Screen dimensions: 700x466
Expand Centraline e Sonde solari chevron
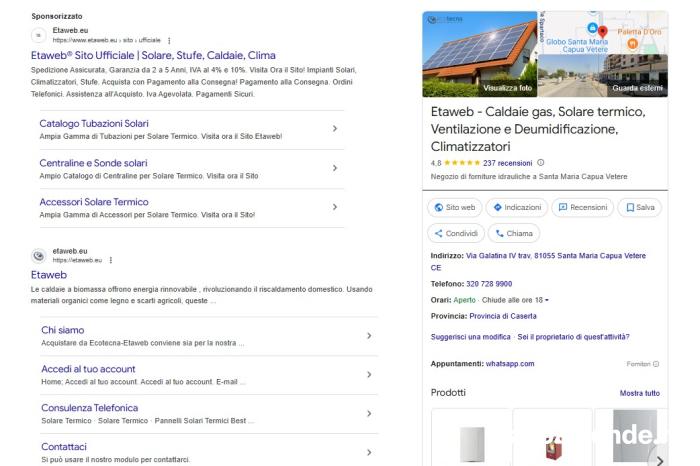point(335,168)
